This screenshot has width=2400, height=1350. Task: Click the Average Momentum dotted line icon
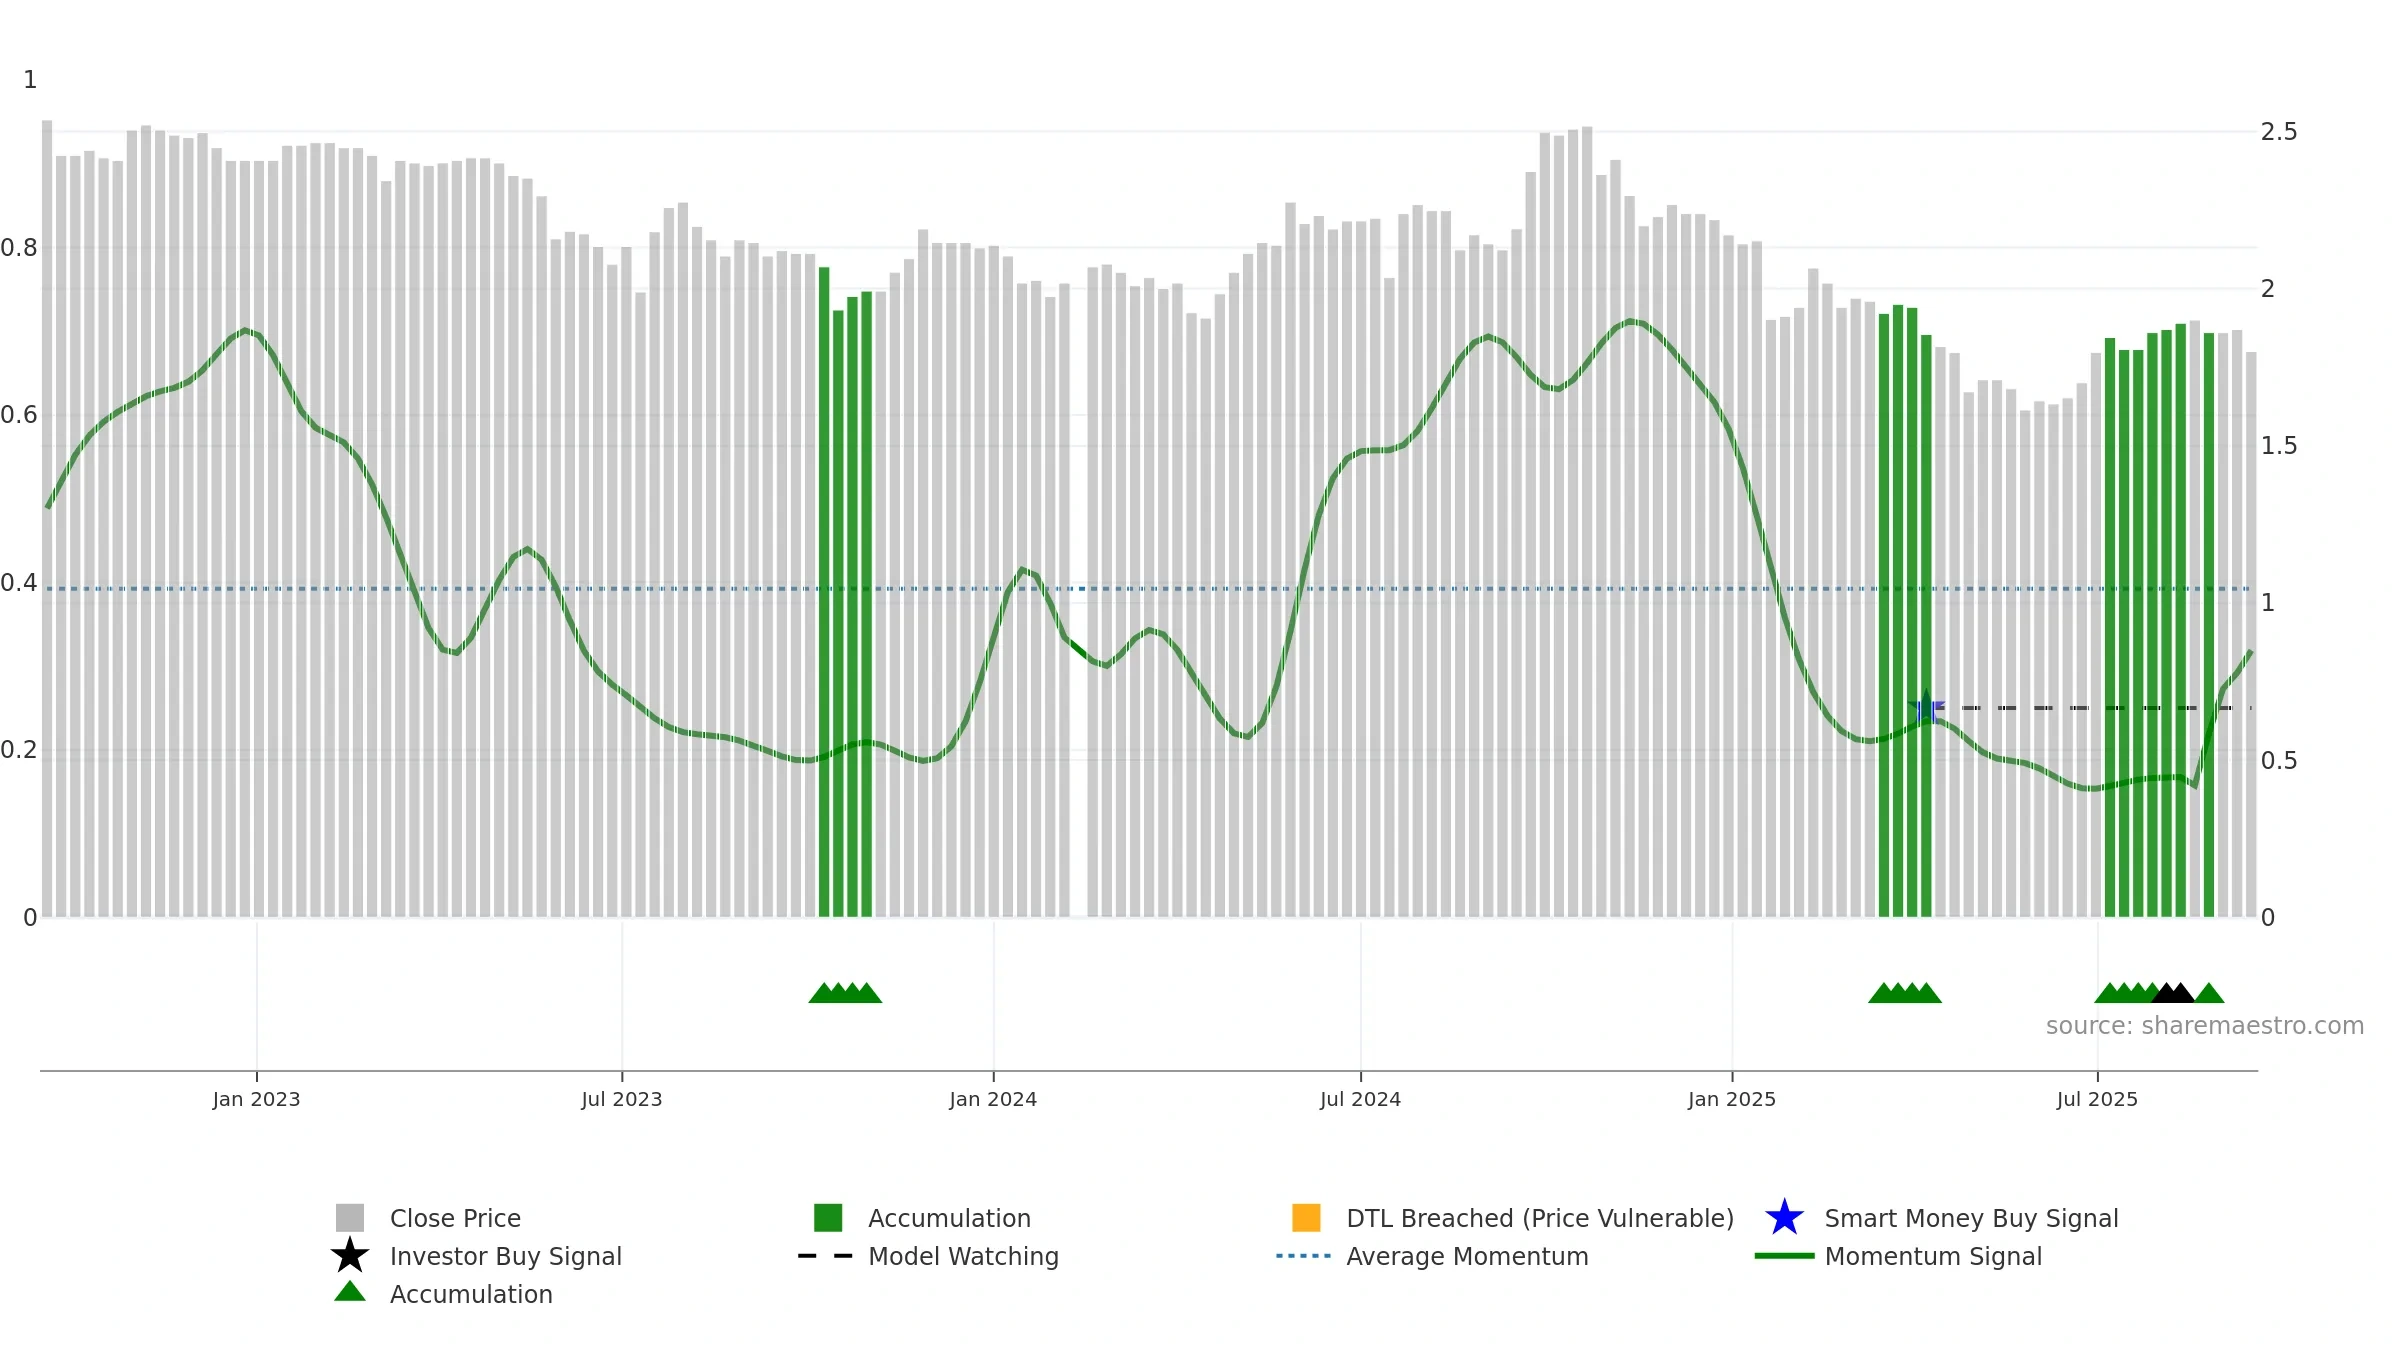(1304, 1256)
